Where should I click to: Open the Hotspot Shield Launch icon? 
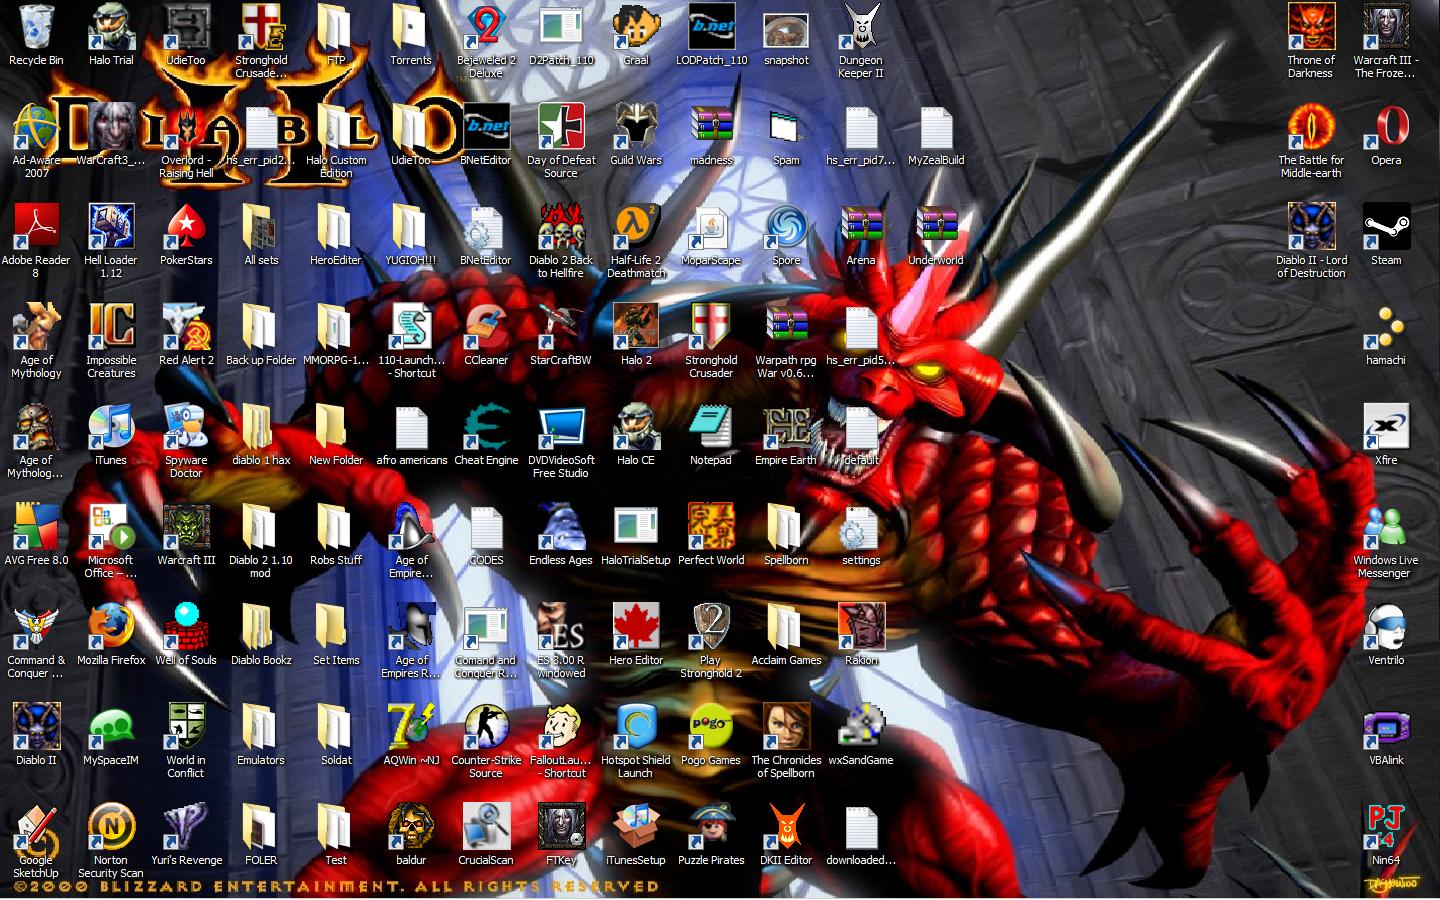tap(636, 727)
